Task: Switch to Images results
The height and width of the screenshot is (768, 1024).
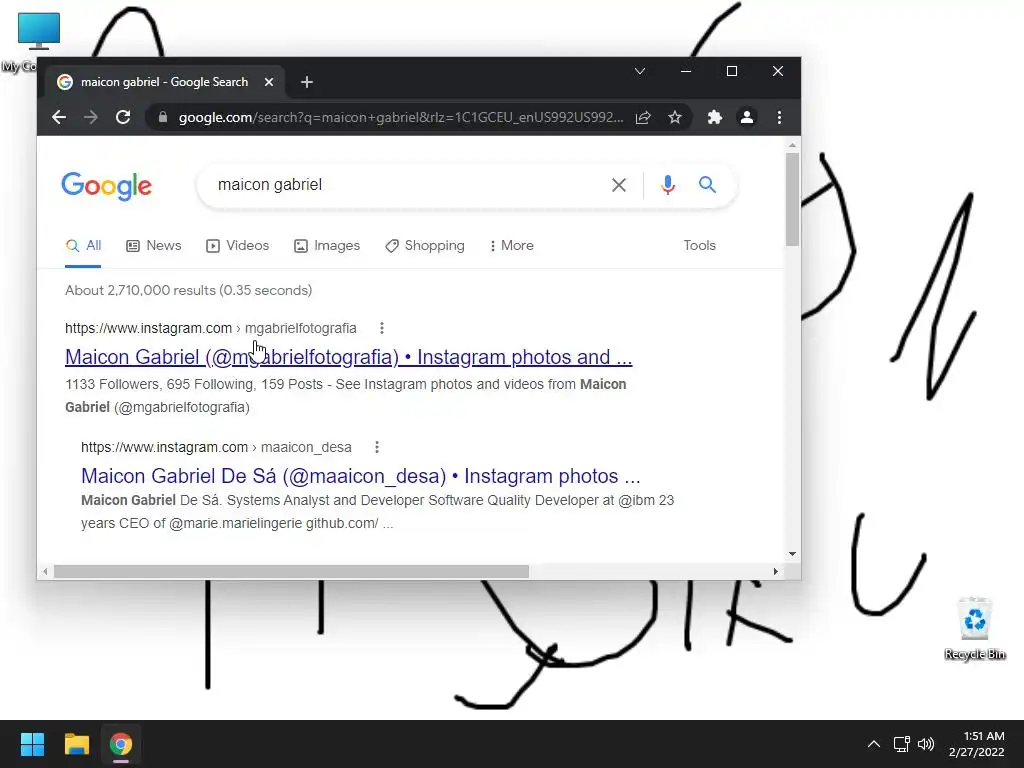Action: coord(327,246)
